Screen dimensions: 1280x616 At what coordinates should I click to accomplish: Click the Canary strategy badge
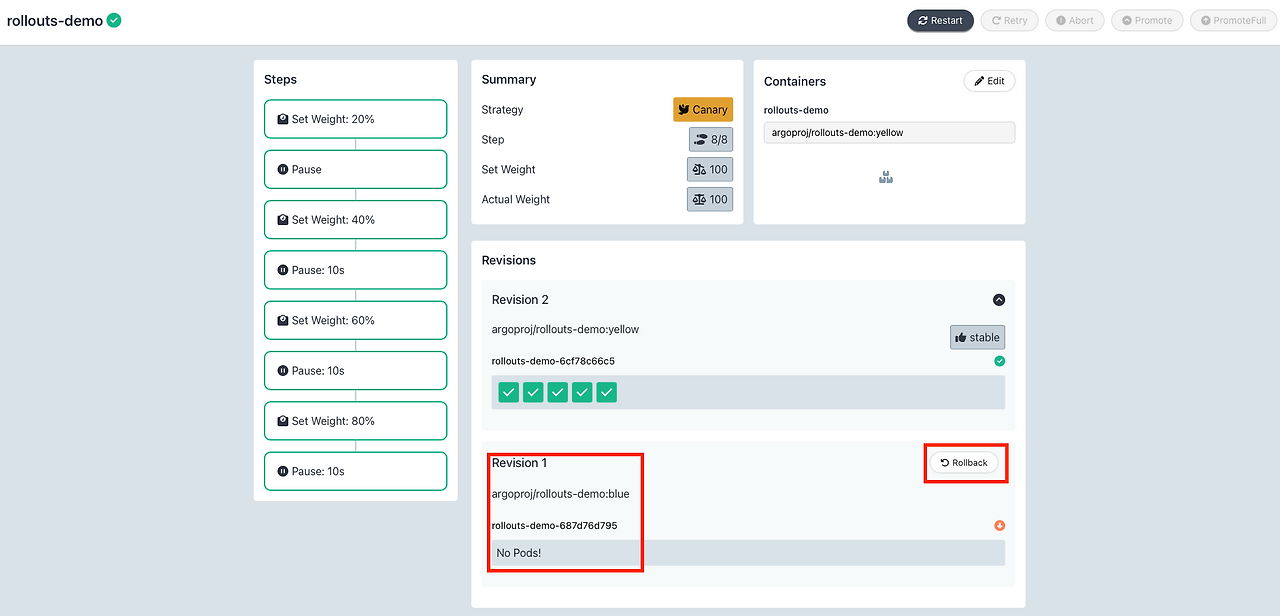coord(703,110)
